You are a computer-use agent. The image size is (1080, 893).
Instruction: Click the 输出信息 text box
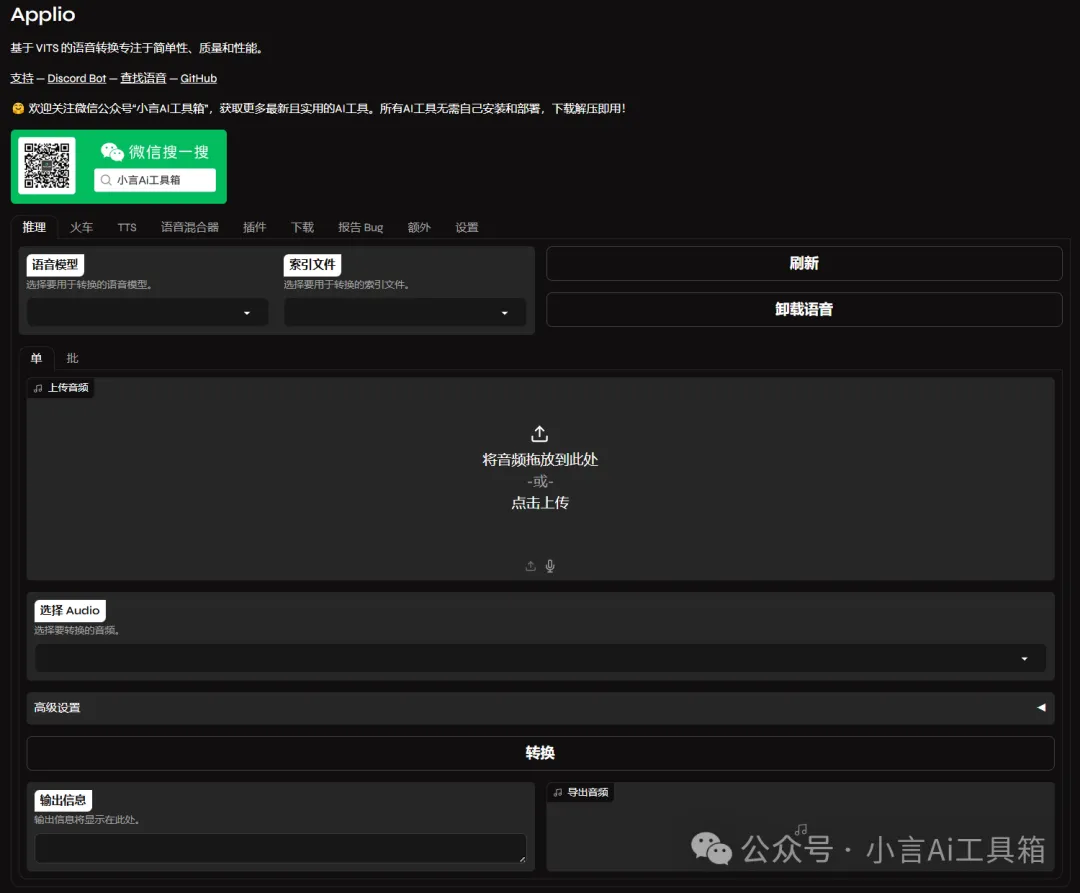280,848
